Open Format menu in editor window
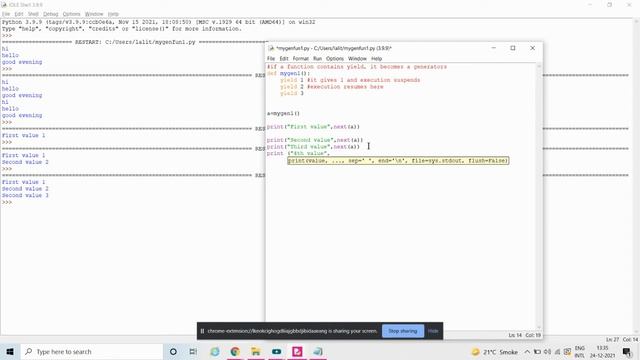This screenshot has width=640, height=360. 300,59
